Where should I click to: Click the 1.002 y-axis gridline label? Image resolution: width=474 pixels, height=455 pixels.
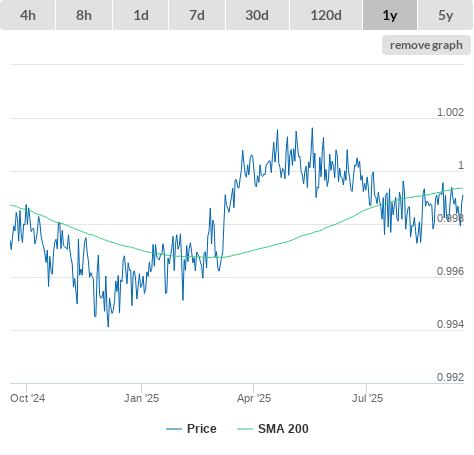450,112
